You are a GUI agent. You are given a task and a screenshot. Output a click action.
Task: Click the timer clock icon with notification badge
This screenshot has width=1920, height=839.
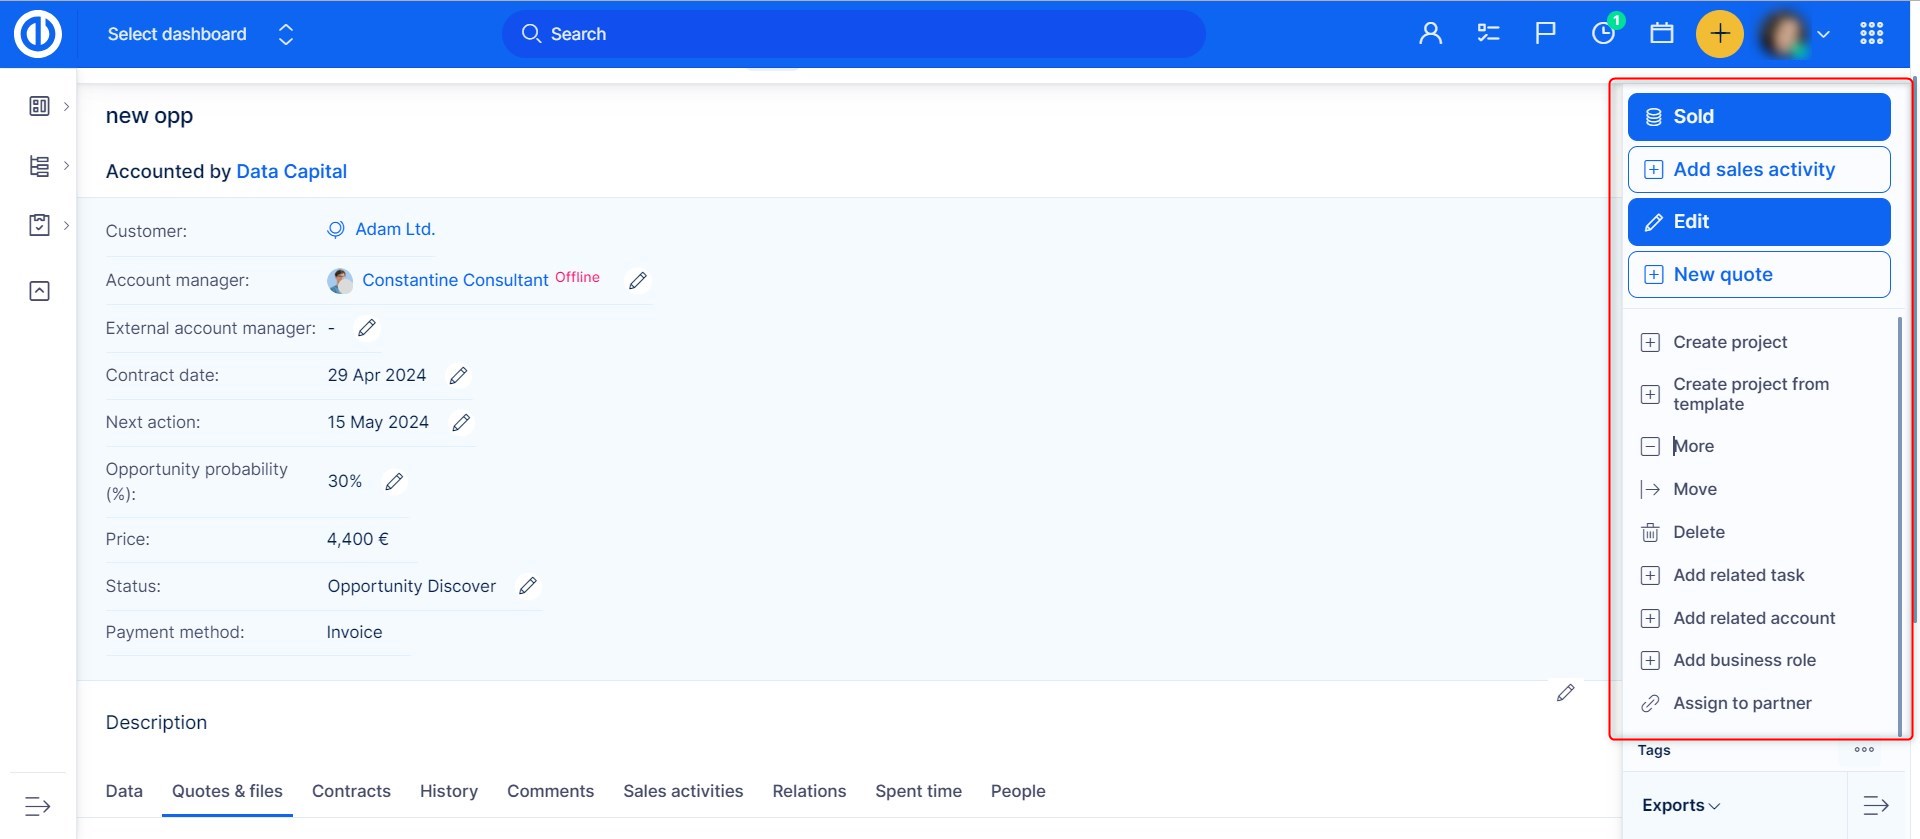(x=1603, y=34)
